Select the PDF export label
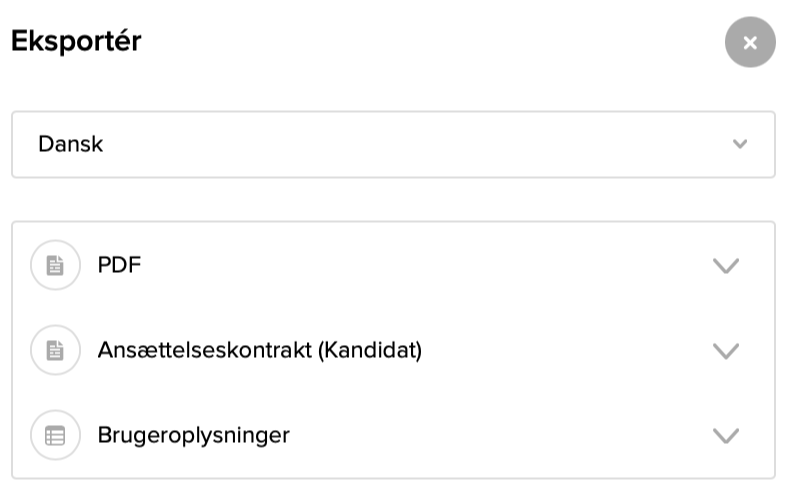This screenshot has height=504, width=810. click(119, 266)
